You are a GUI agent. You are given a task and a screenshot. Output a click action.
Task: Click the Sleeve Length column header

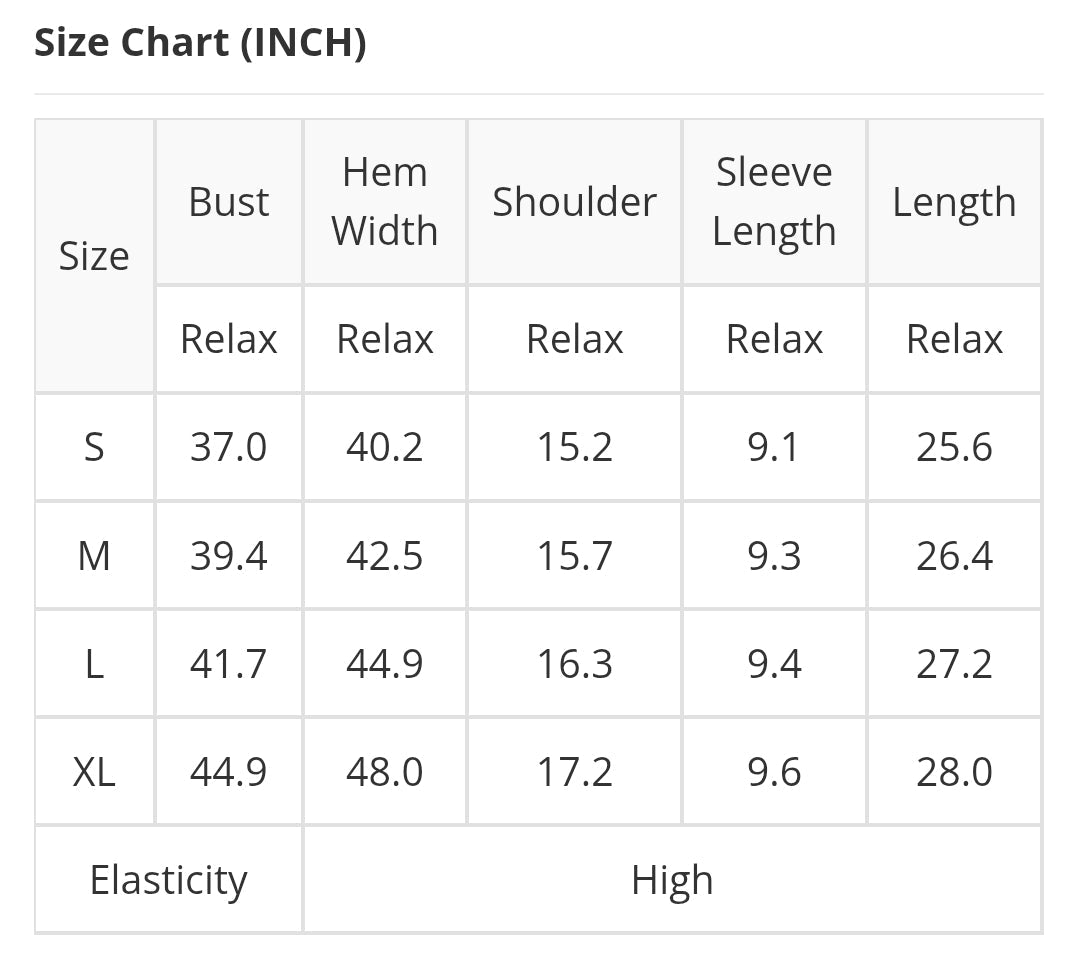[774, 202]
